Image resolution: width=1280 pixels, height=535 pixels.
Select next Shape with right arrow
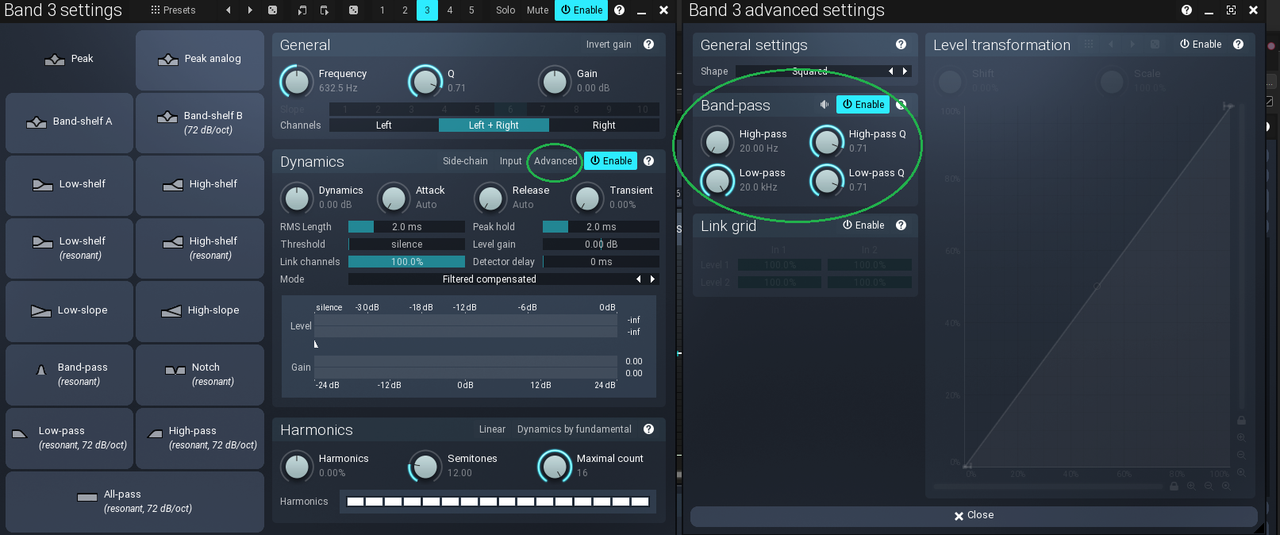coord(906,71)
